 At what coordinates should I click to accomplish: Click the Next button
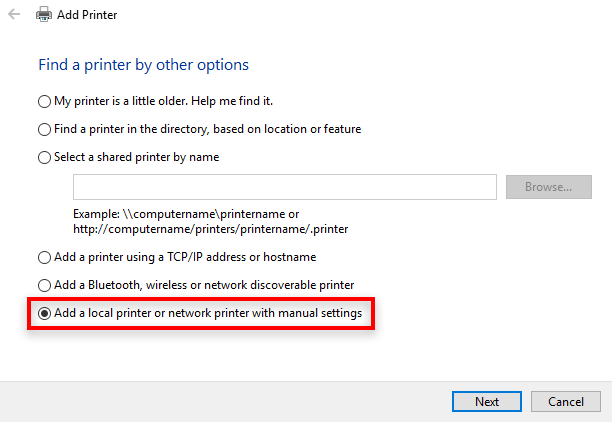pos(487,401)
